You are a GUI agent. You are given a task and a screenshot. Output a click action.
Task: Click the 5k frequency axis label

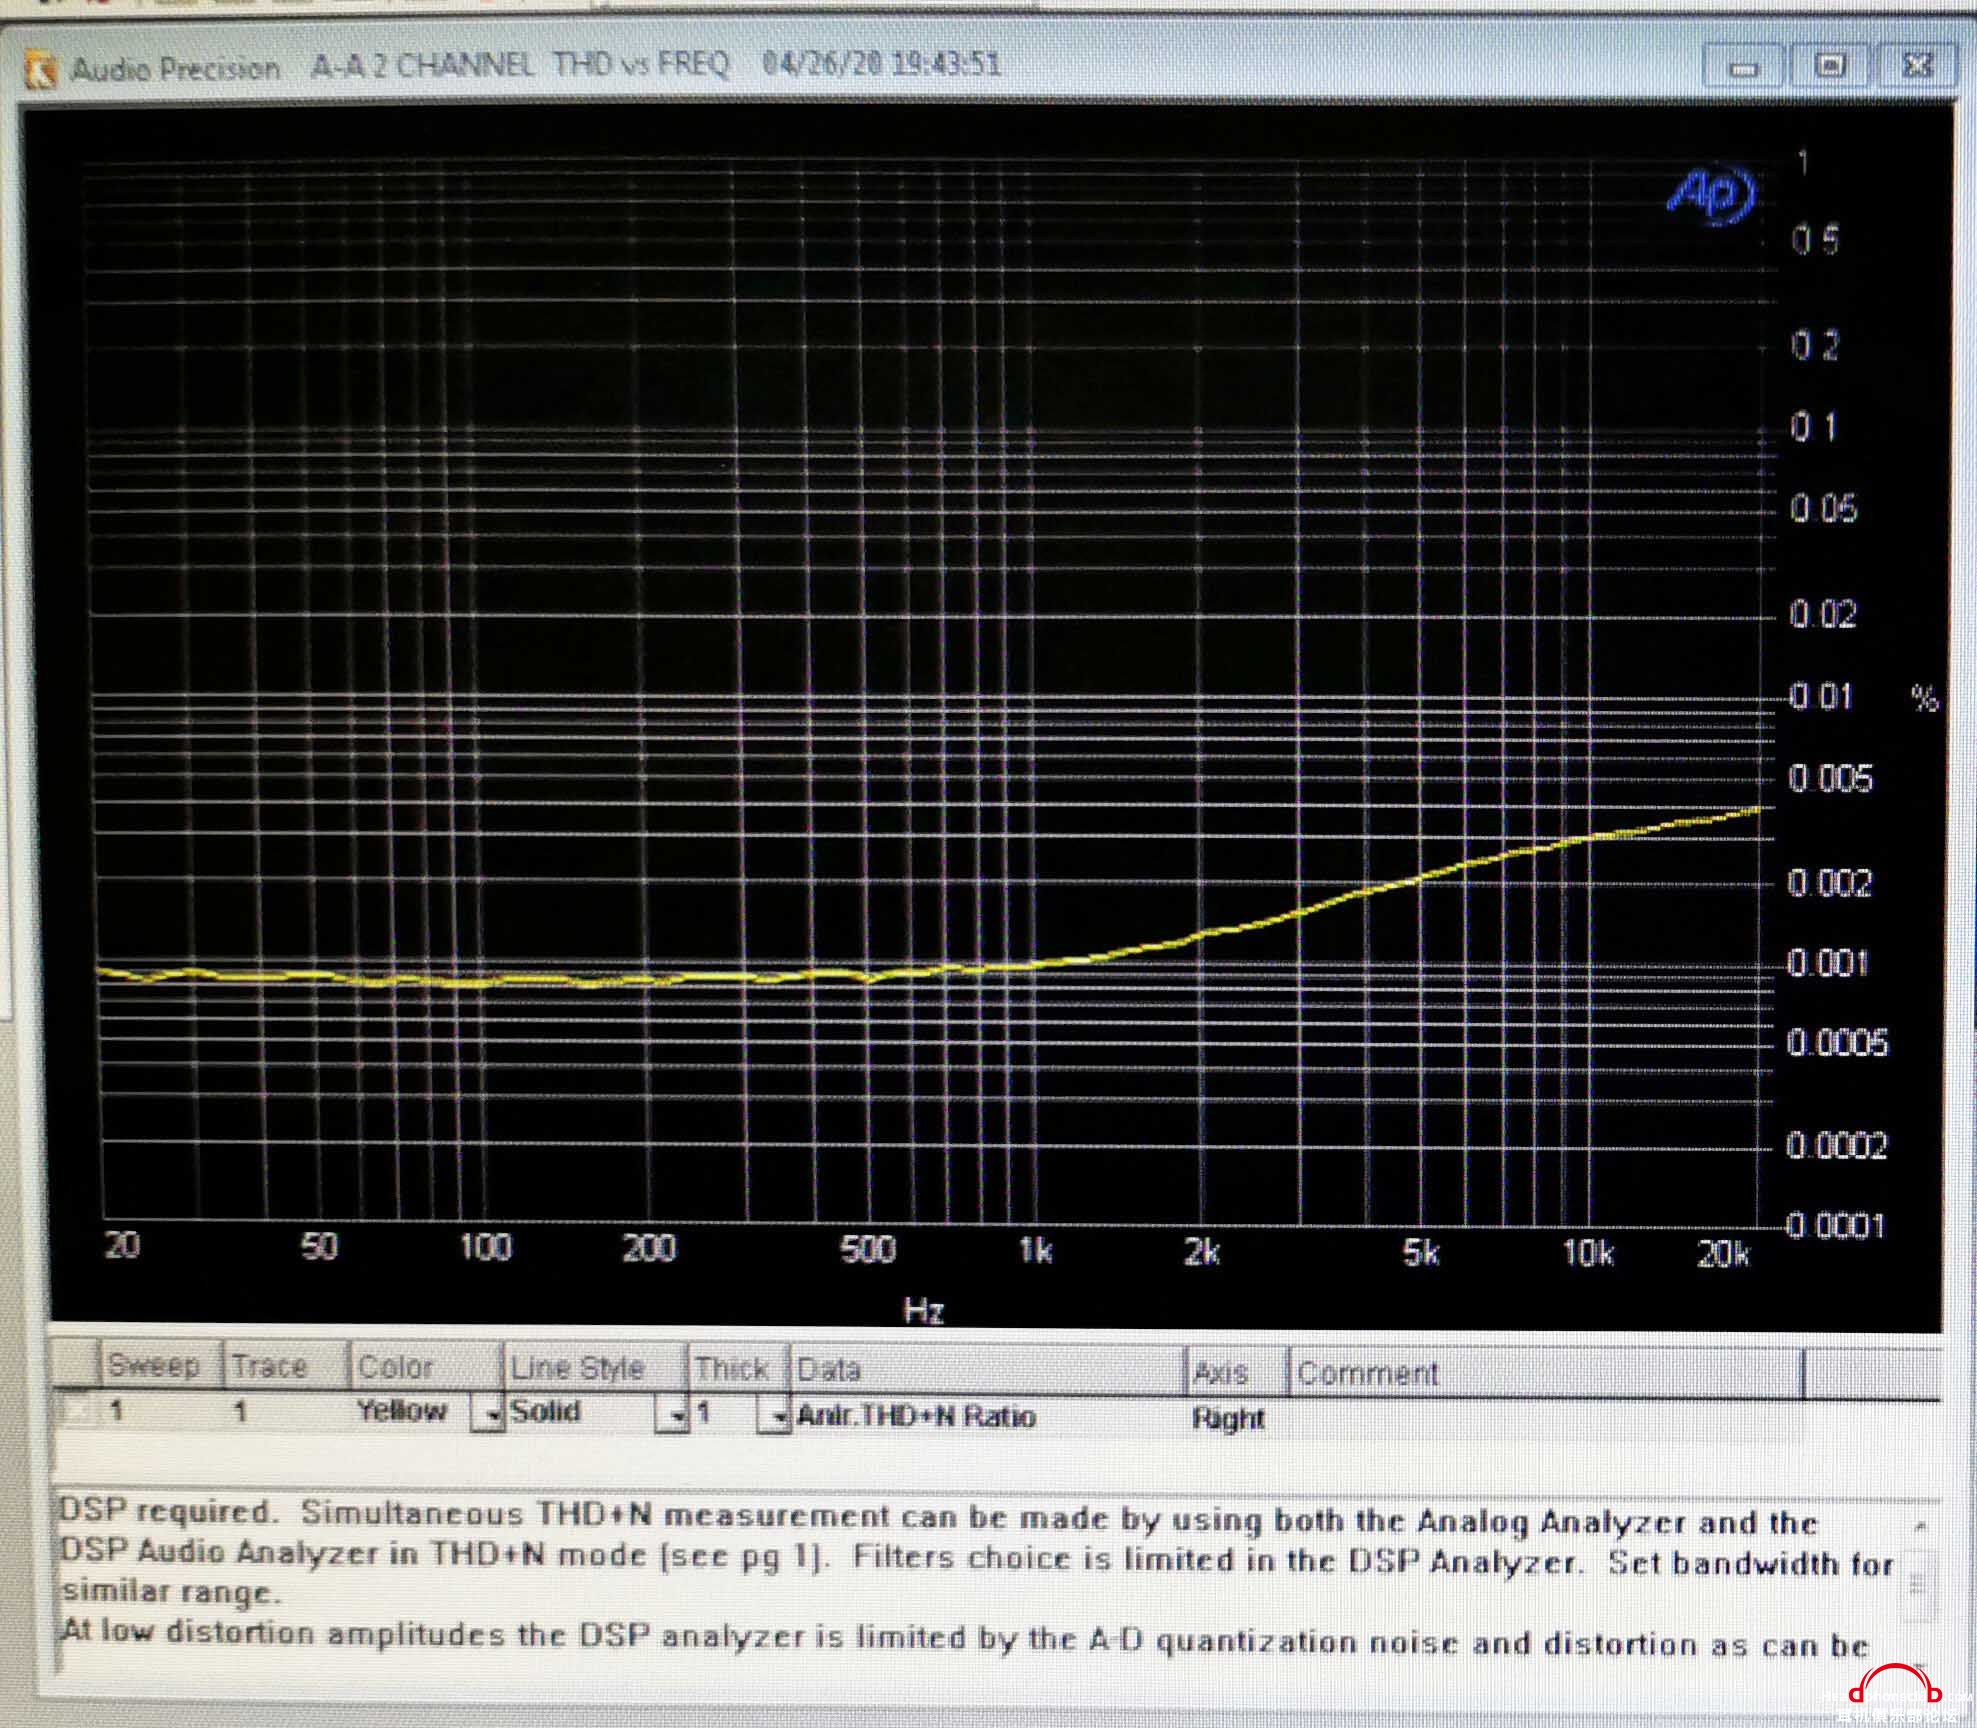[x=1421, y=1252]
